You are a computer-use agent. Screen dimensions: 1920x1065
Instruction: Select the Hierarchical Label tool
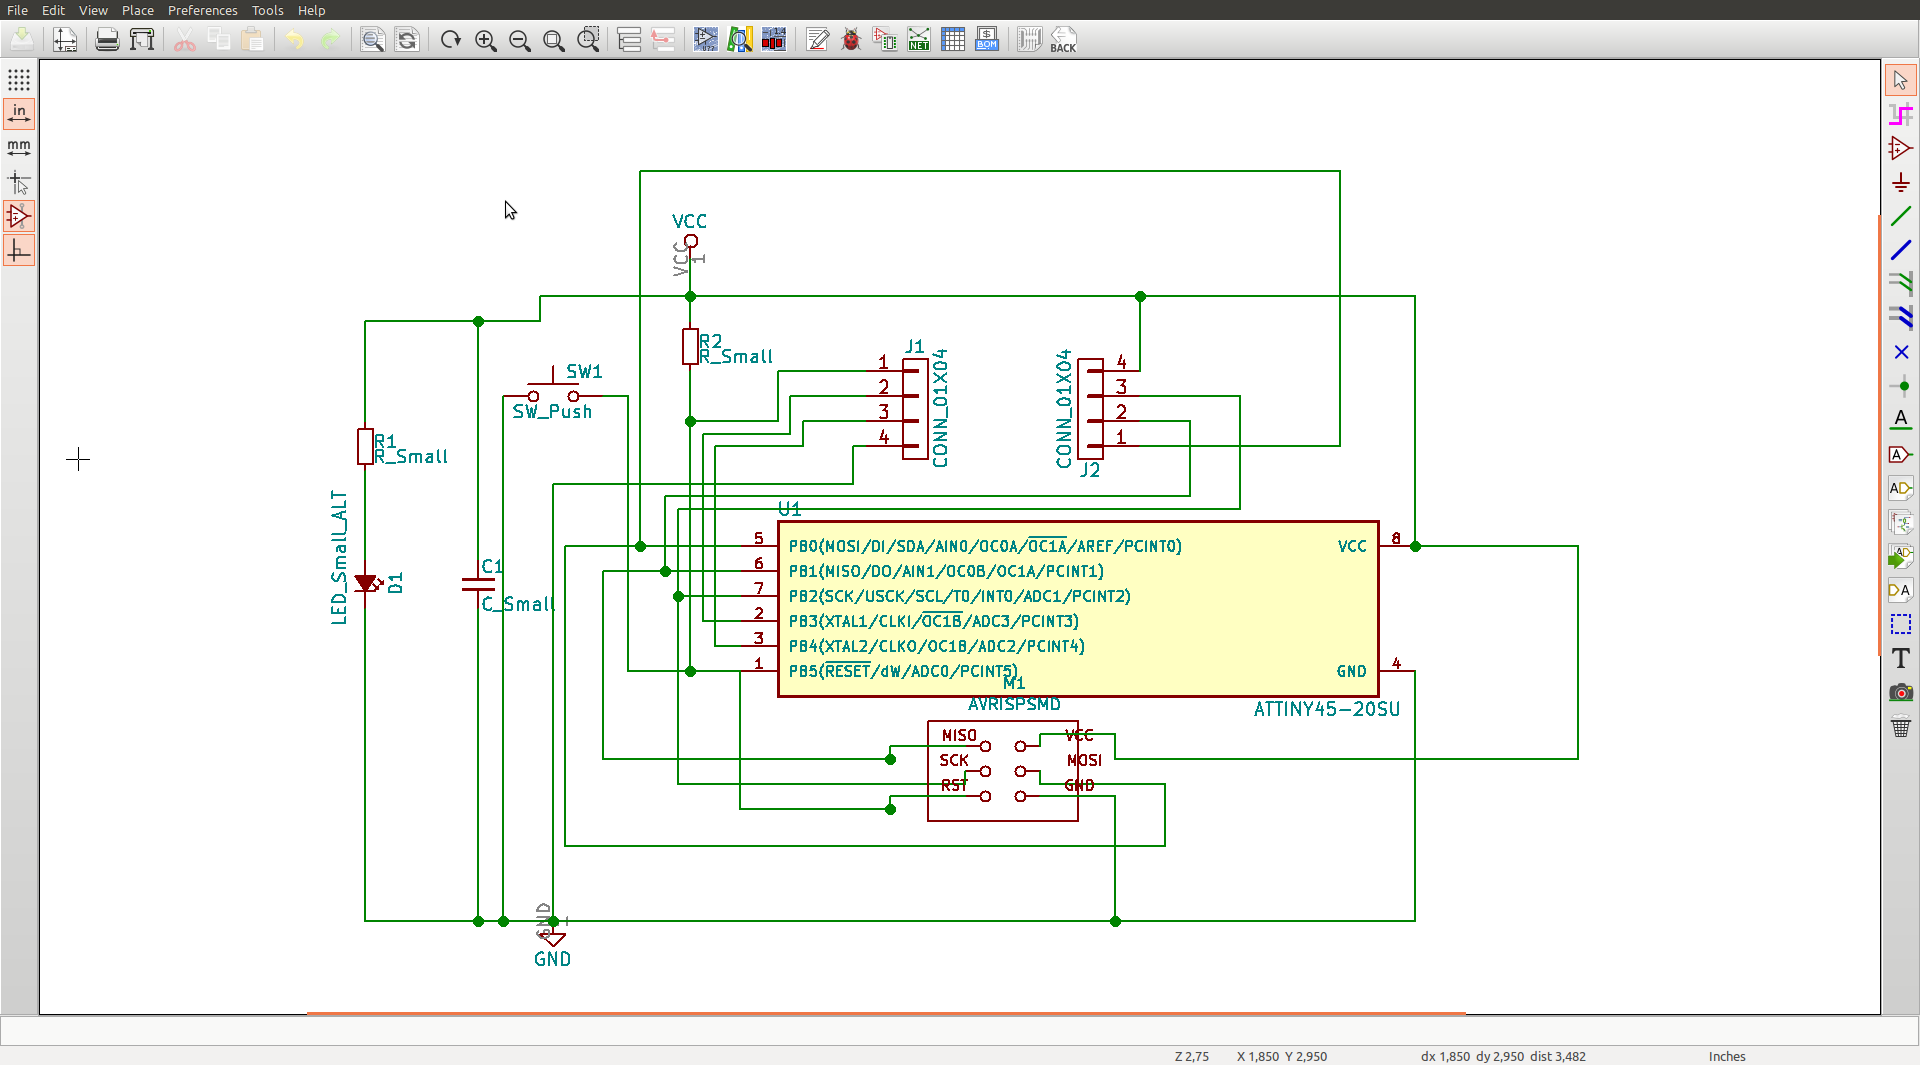(1901, 488)
